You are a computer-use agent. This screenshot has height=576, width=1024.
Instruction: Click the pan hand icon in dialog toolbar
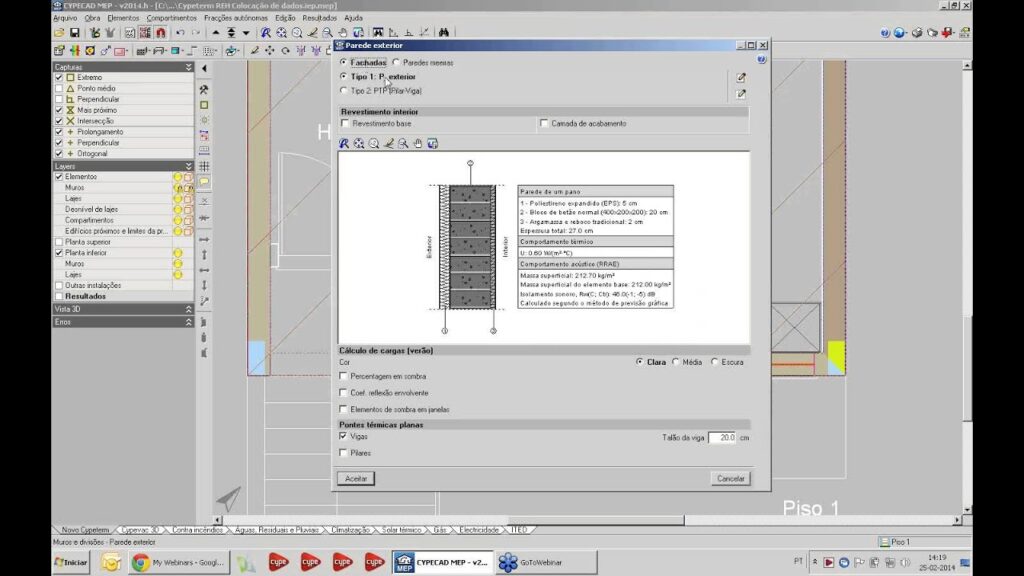click(x=418, y=144)
